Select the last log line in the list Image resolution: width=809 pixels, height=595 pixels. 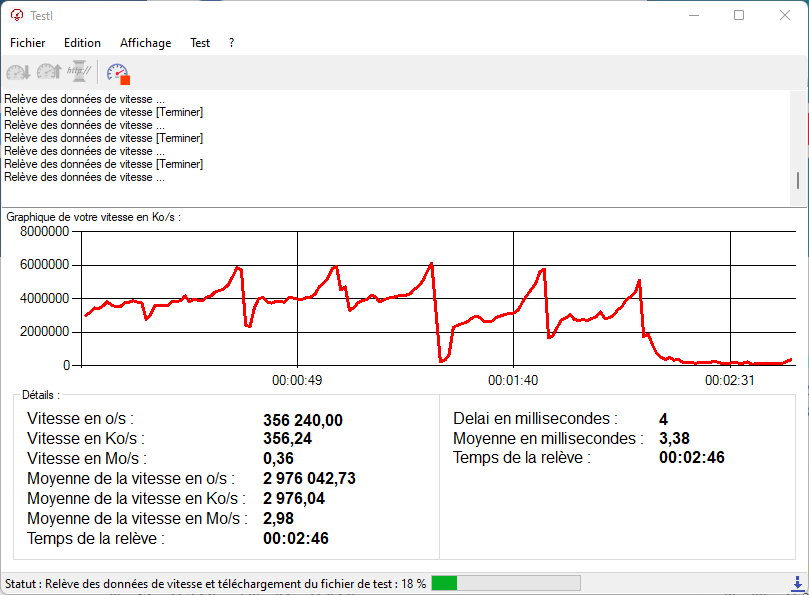[84, 177]
